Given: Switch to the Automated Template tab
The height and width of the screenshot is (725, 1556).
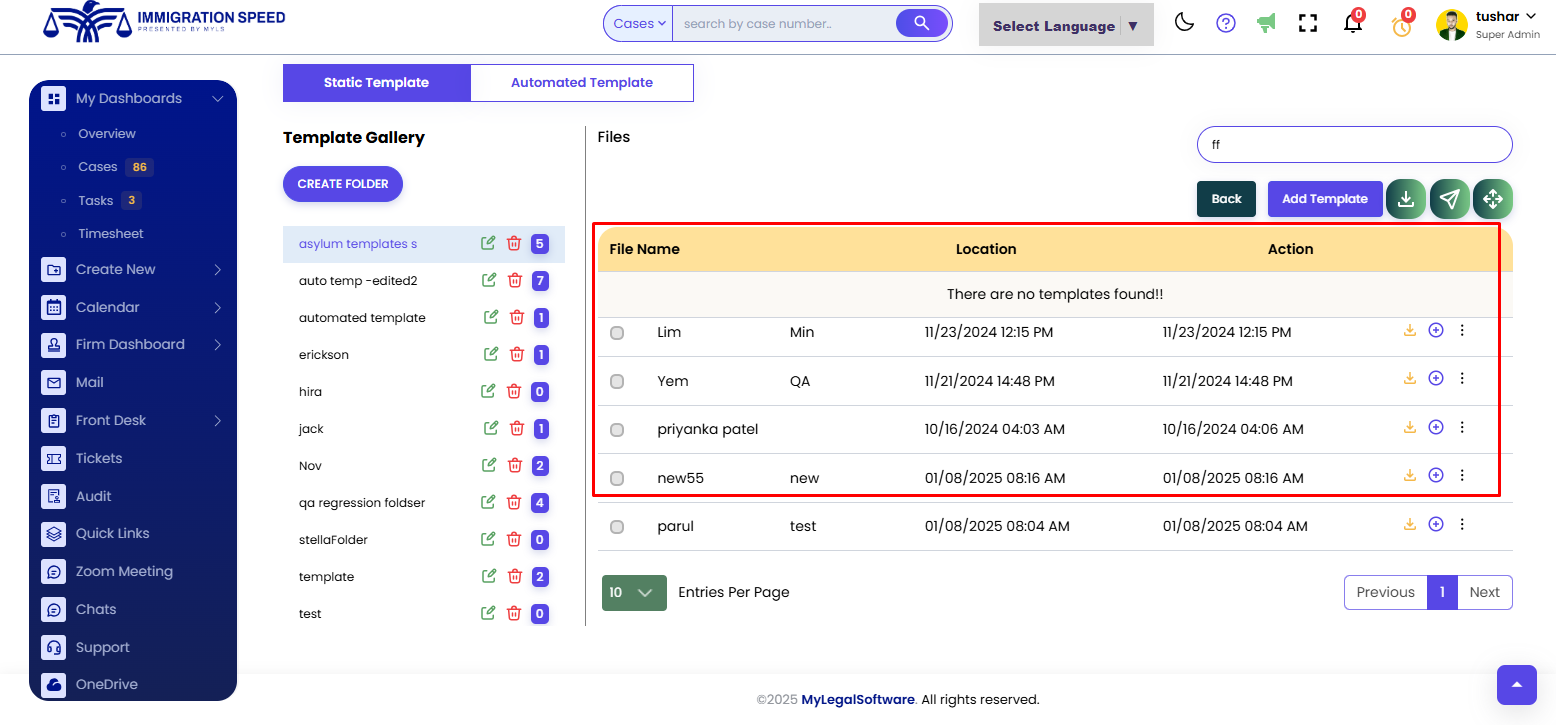Looking at the screenshot, I should [x=581, y=83].
